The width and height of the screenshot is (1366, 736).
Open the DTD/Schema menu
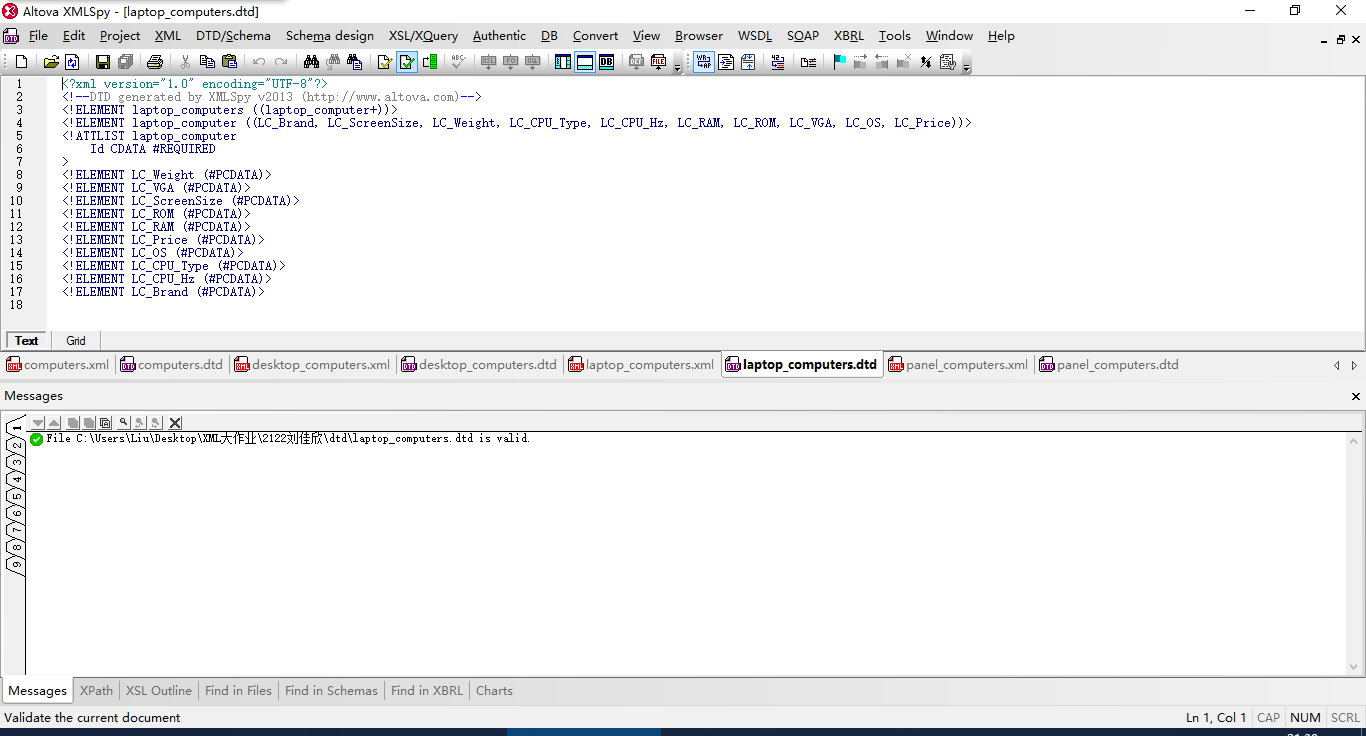(x=233, y=36)
